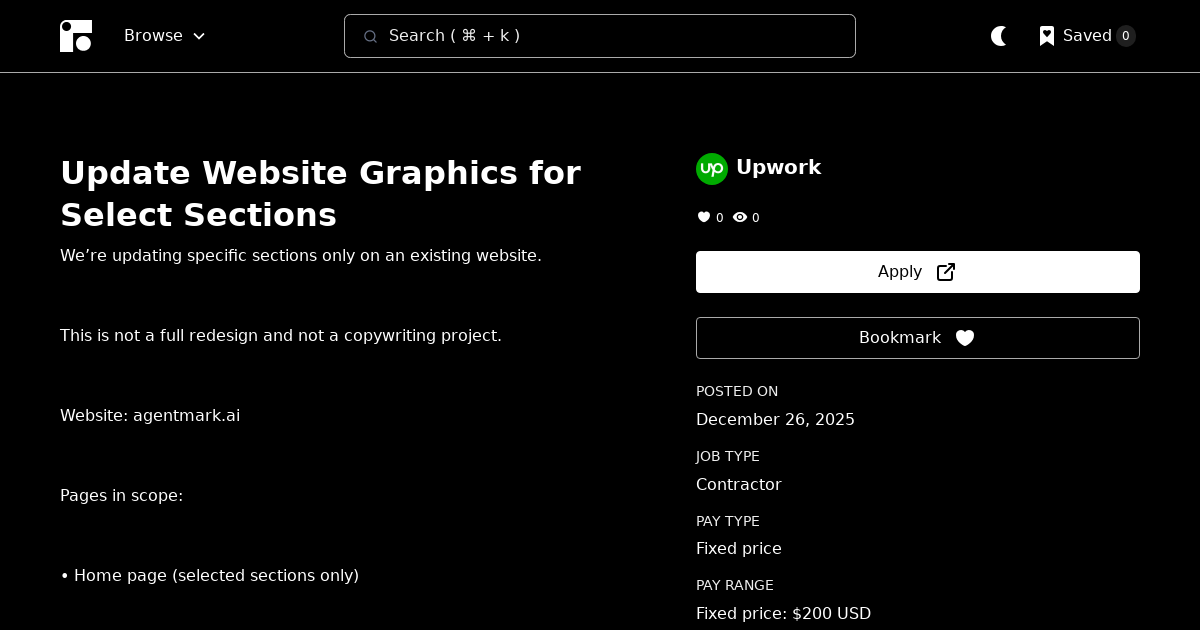Screen dimensions: 1200x630
Task: Toggle the Saved jobs counter badge
Action: 1126,36
